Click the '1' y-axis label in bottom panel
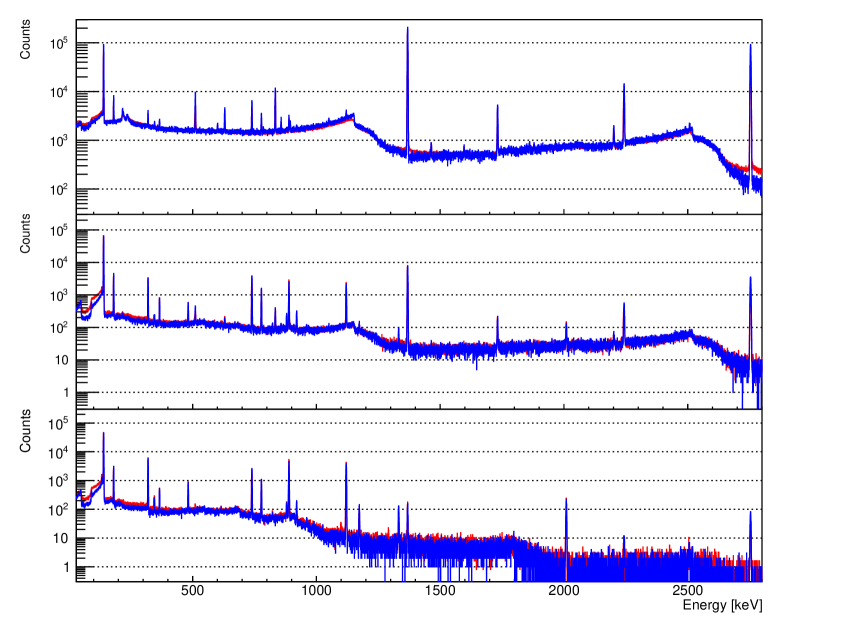Image resolution: width=847 pixels, height=625 pixels. (x=66, y=567)
